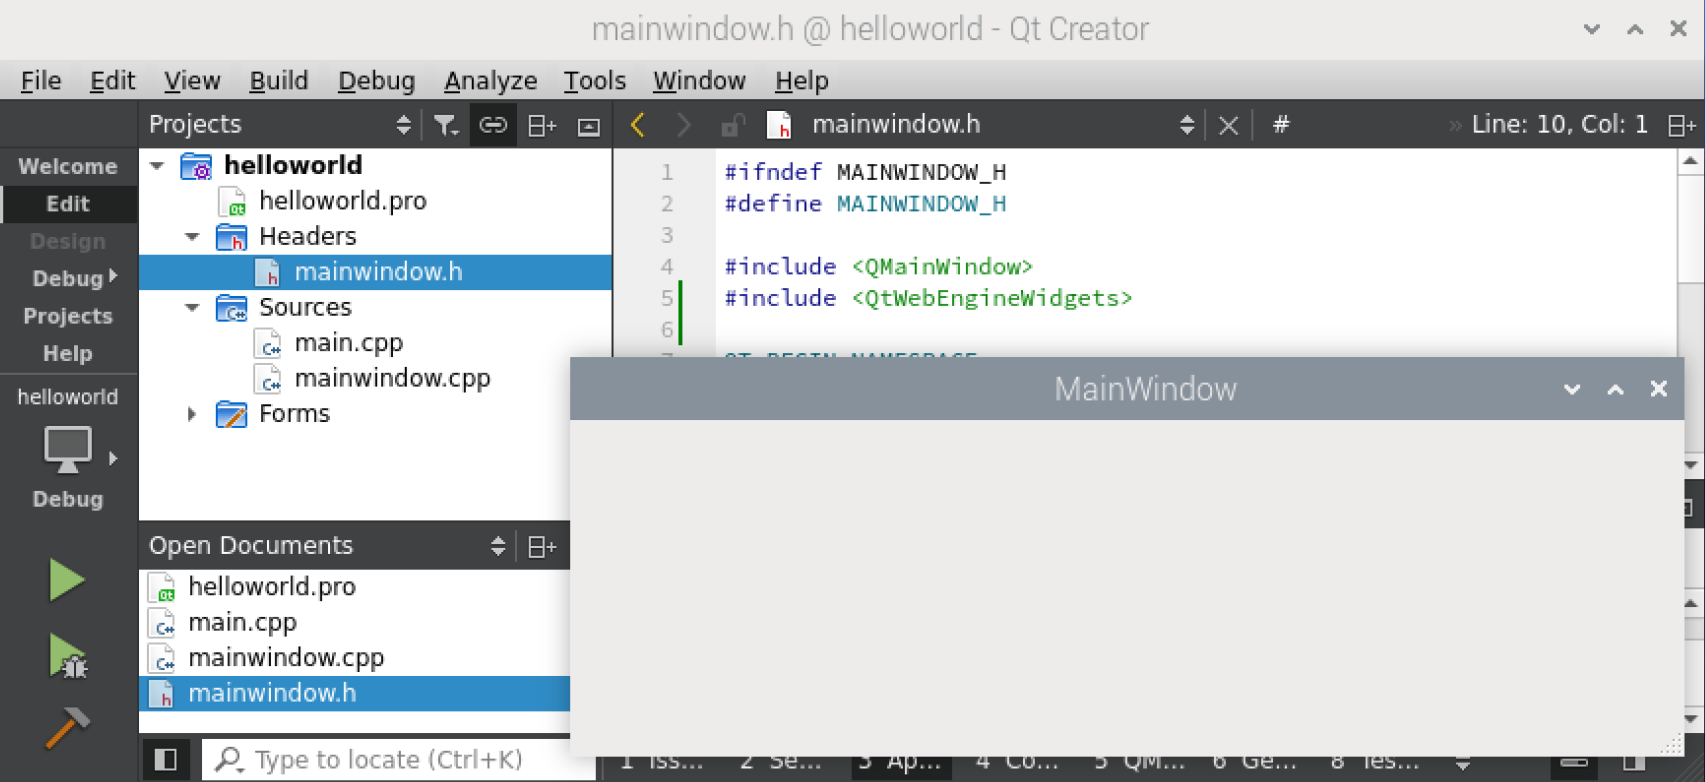Image resolution: width=1705 pixels, height=782 pixels.
Task: Split the Open Documents pane
Action: (542, 546)
